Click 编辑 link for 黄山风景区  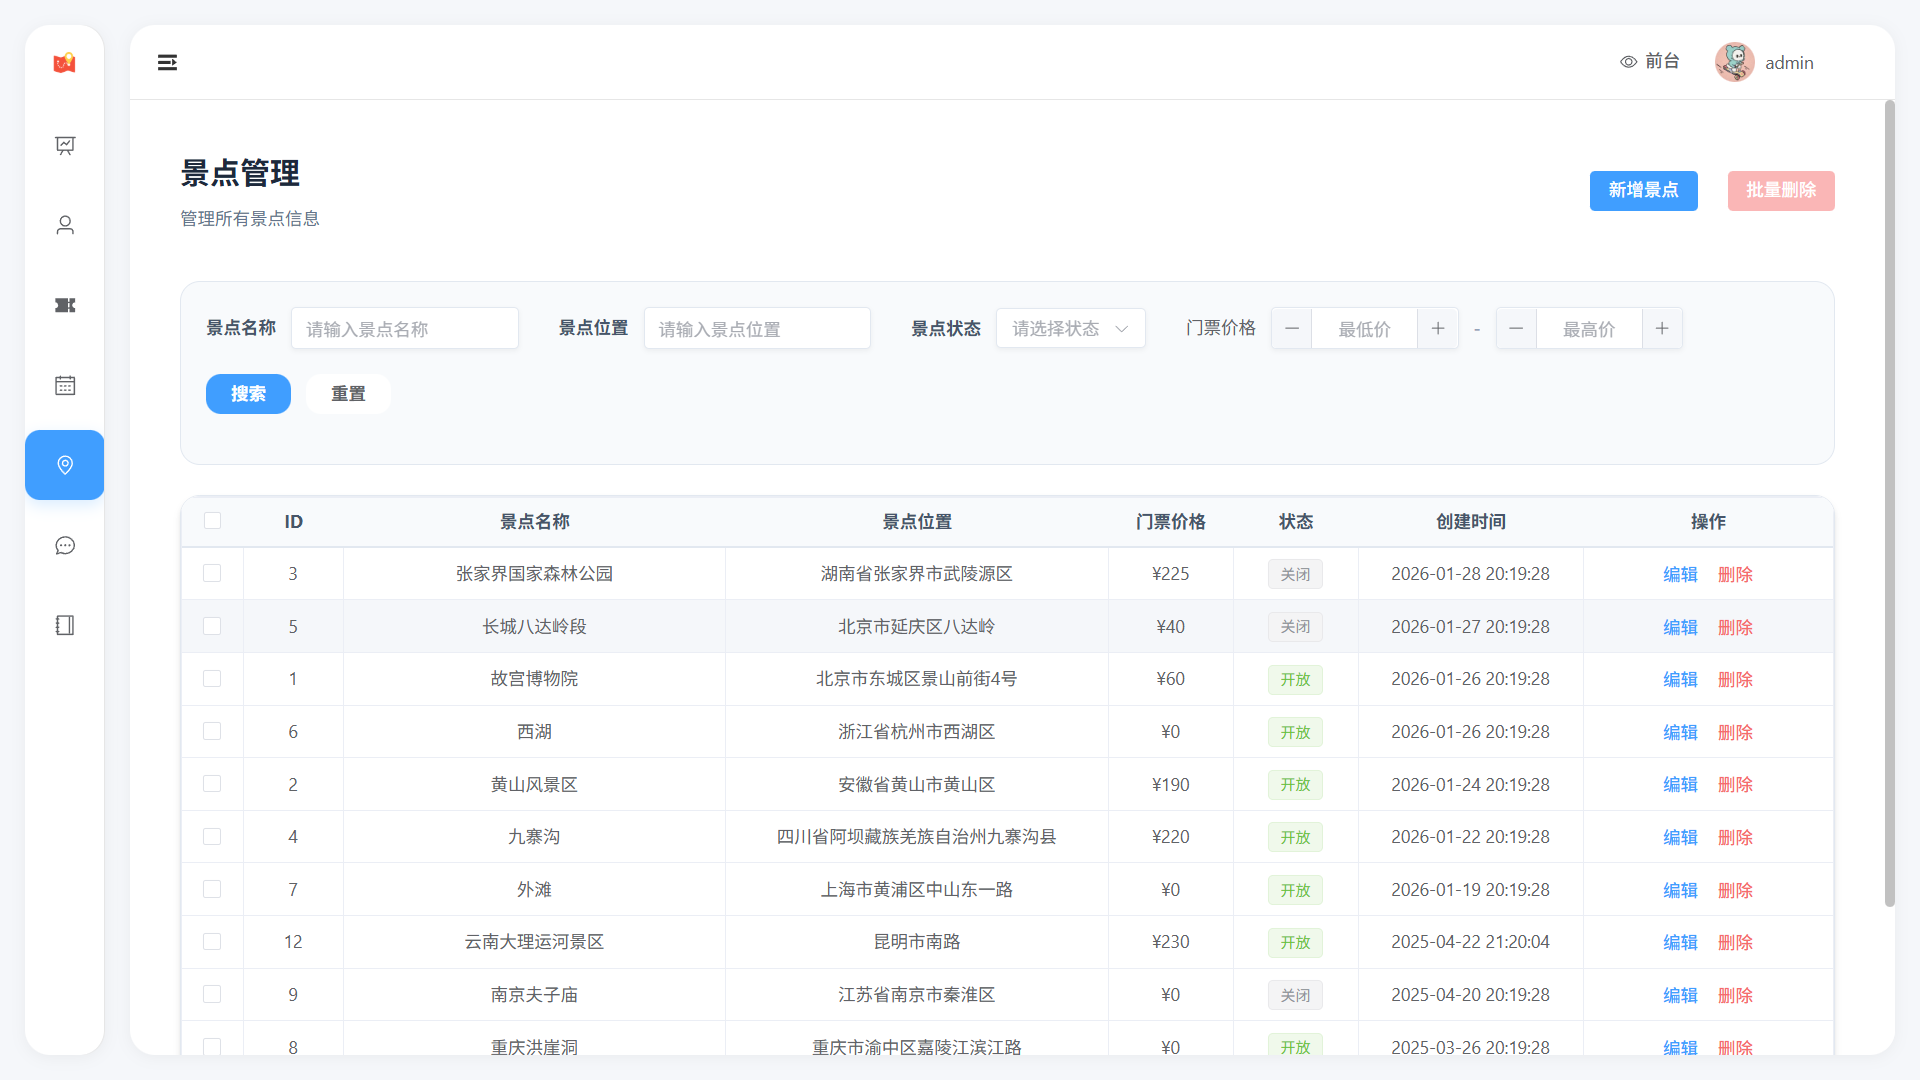tap(1680, 785)
